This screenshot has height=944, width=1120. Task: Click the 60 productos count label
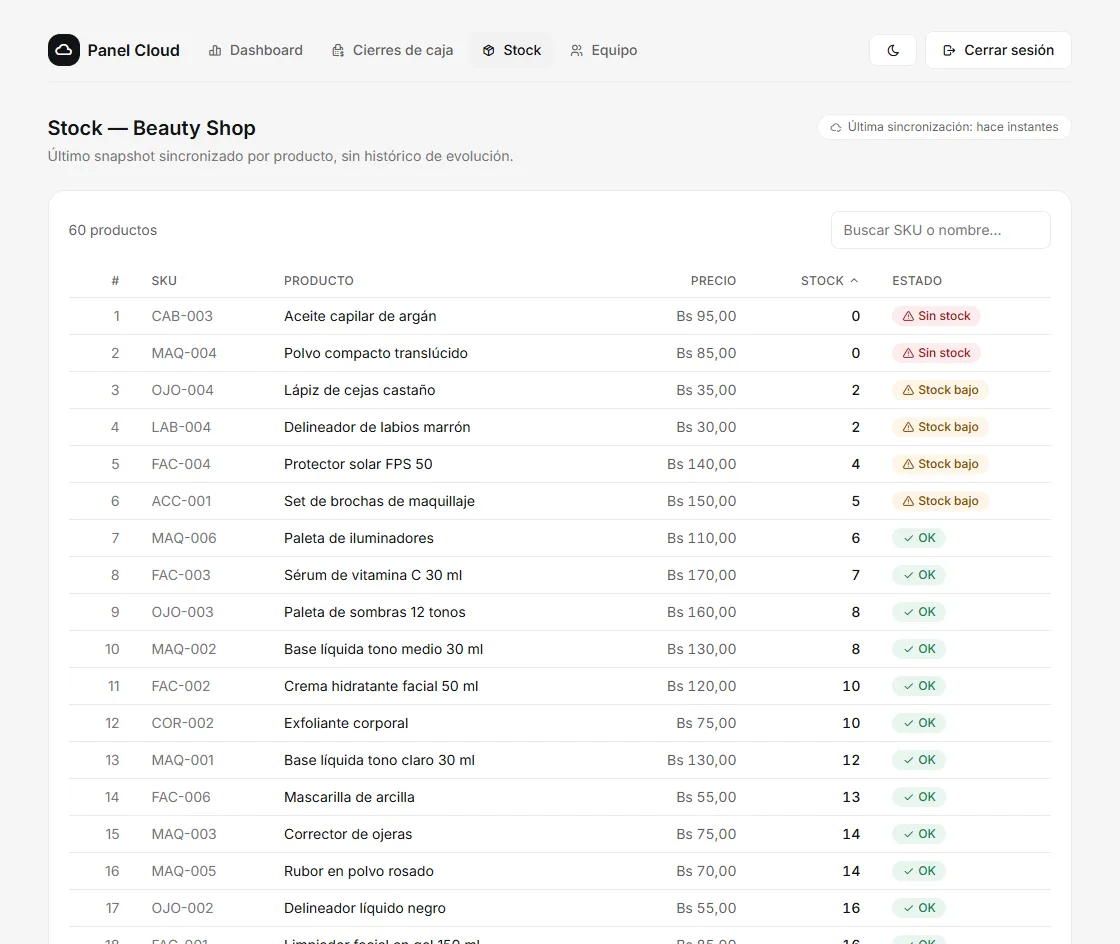(113, 230)
